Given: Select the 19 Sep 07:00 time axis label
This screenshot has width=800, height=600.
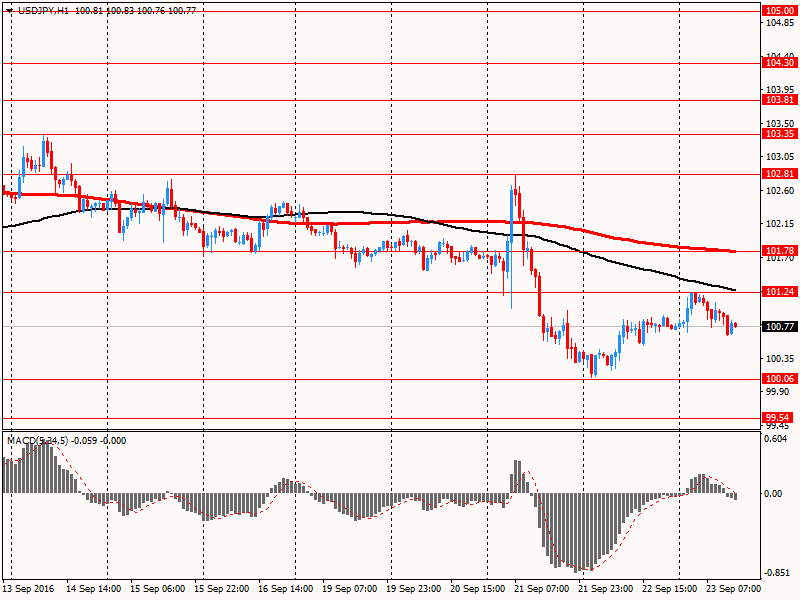Looking at the screenshot, I should pos(349,589).
